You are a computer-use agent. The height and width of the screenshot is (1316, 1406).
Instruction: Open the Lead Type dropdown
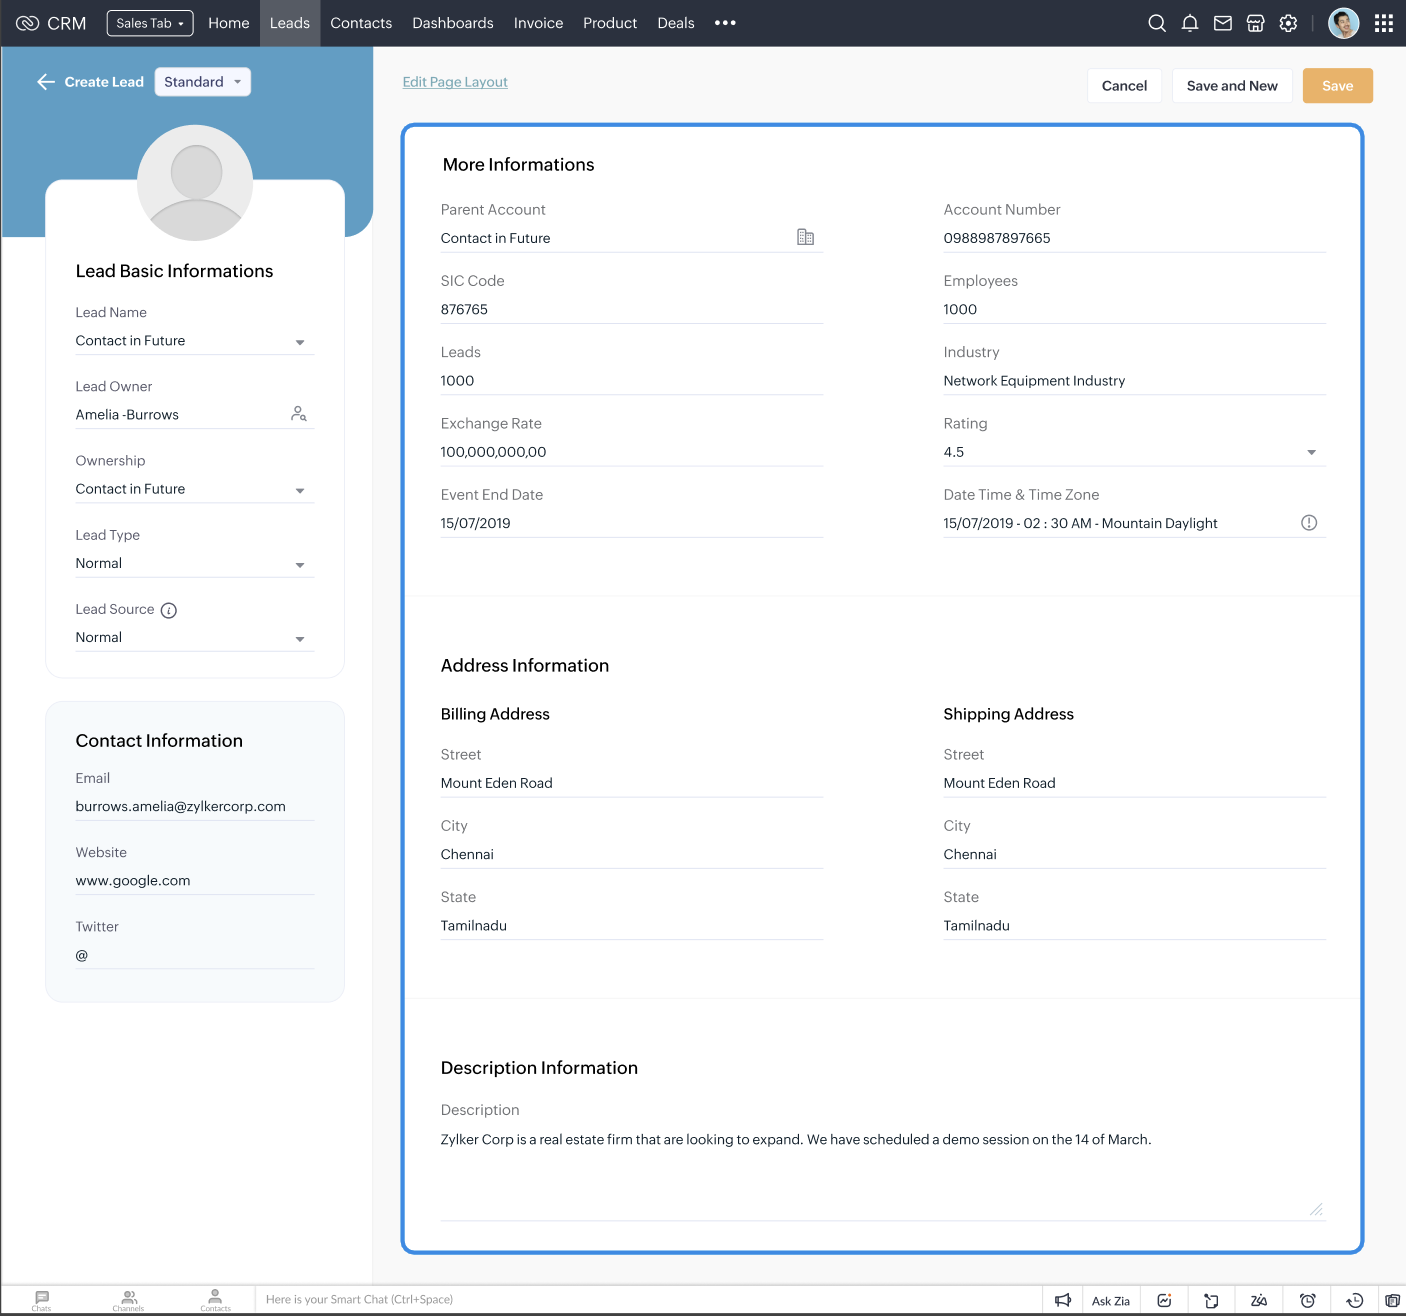pyautogui.click(x=299, y=564)
